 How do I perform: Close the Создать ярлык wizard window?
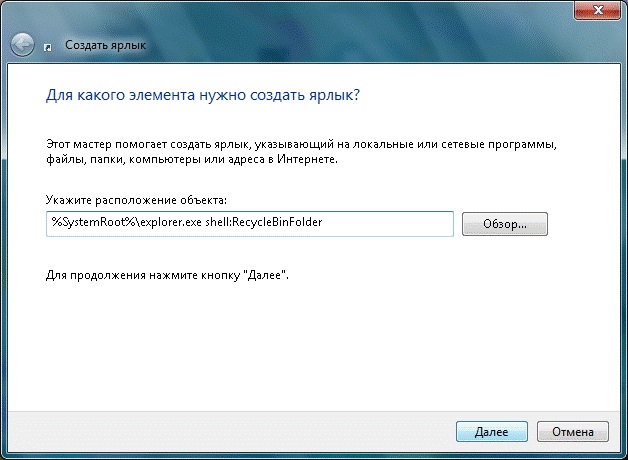coord(597,9)
